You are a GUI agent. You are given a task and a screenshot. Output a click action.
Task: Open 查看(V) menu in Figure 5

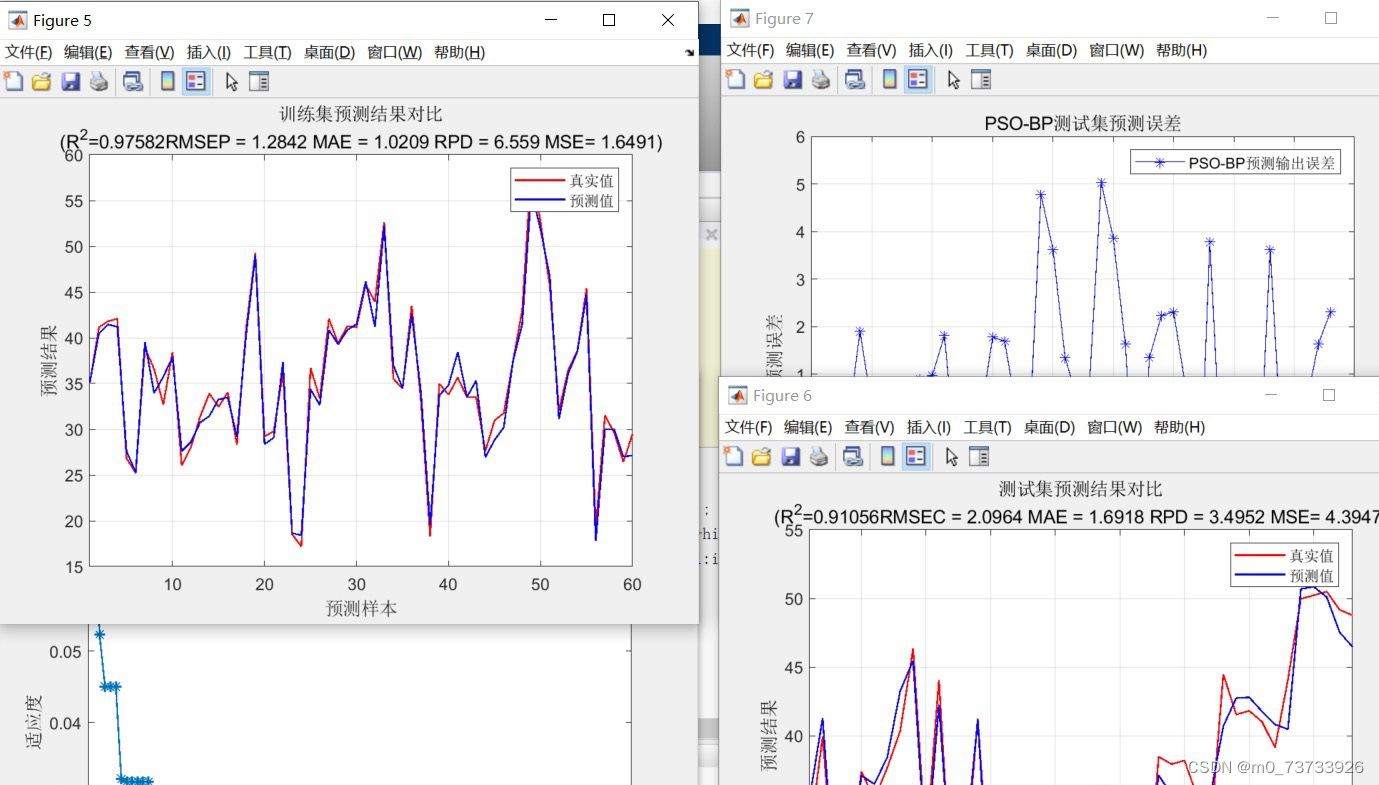pyautogui.click(x=149, y=53)
